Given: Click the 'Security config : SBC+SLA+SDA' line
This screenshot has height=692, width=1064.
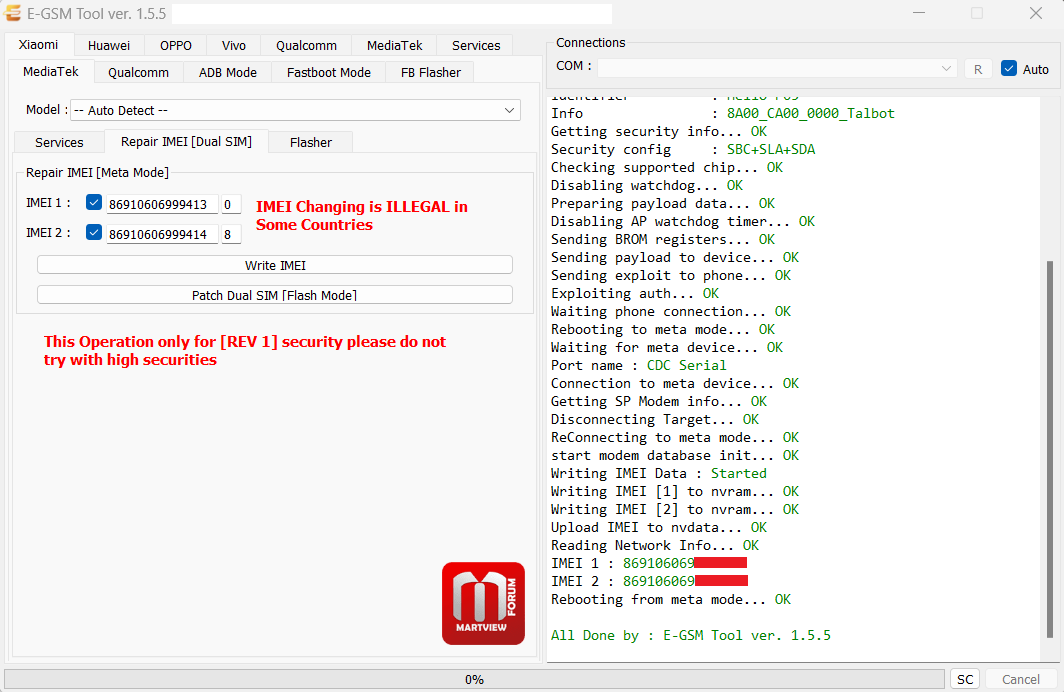Looking at the screenshot, I should point(683,149).
